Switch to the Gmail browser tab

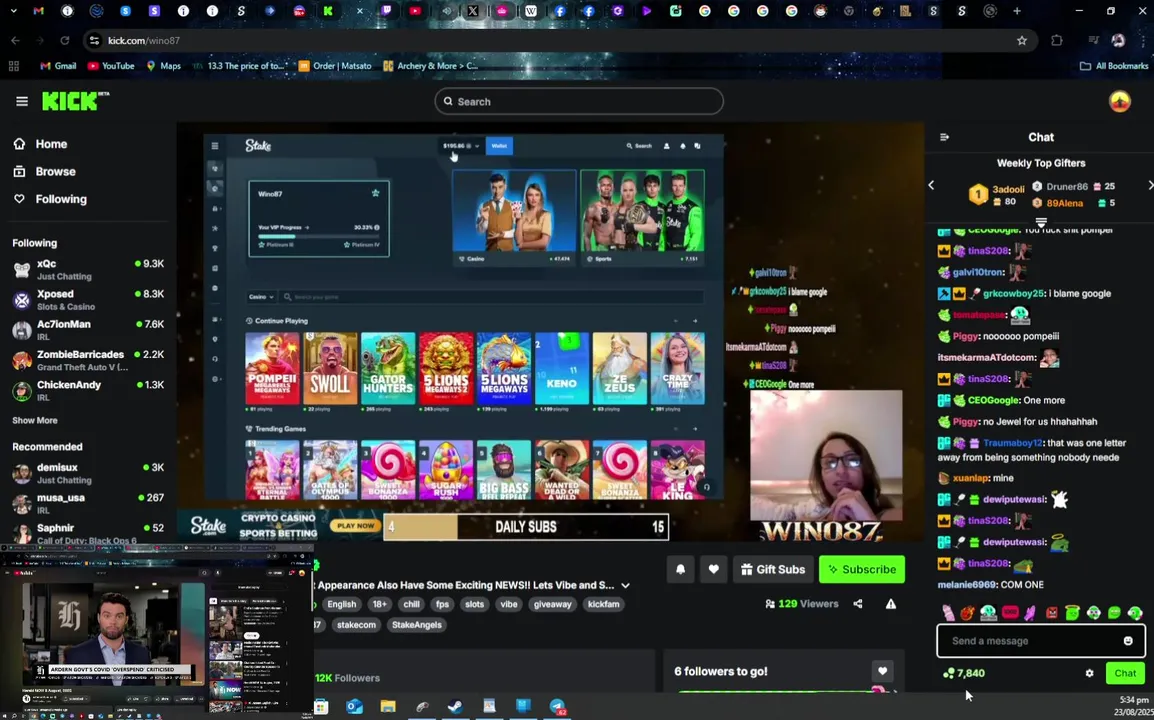tap(38, 11)
